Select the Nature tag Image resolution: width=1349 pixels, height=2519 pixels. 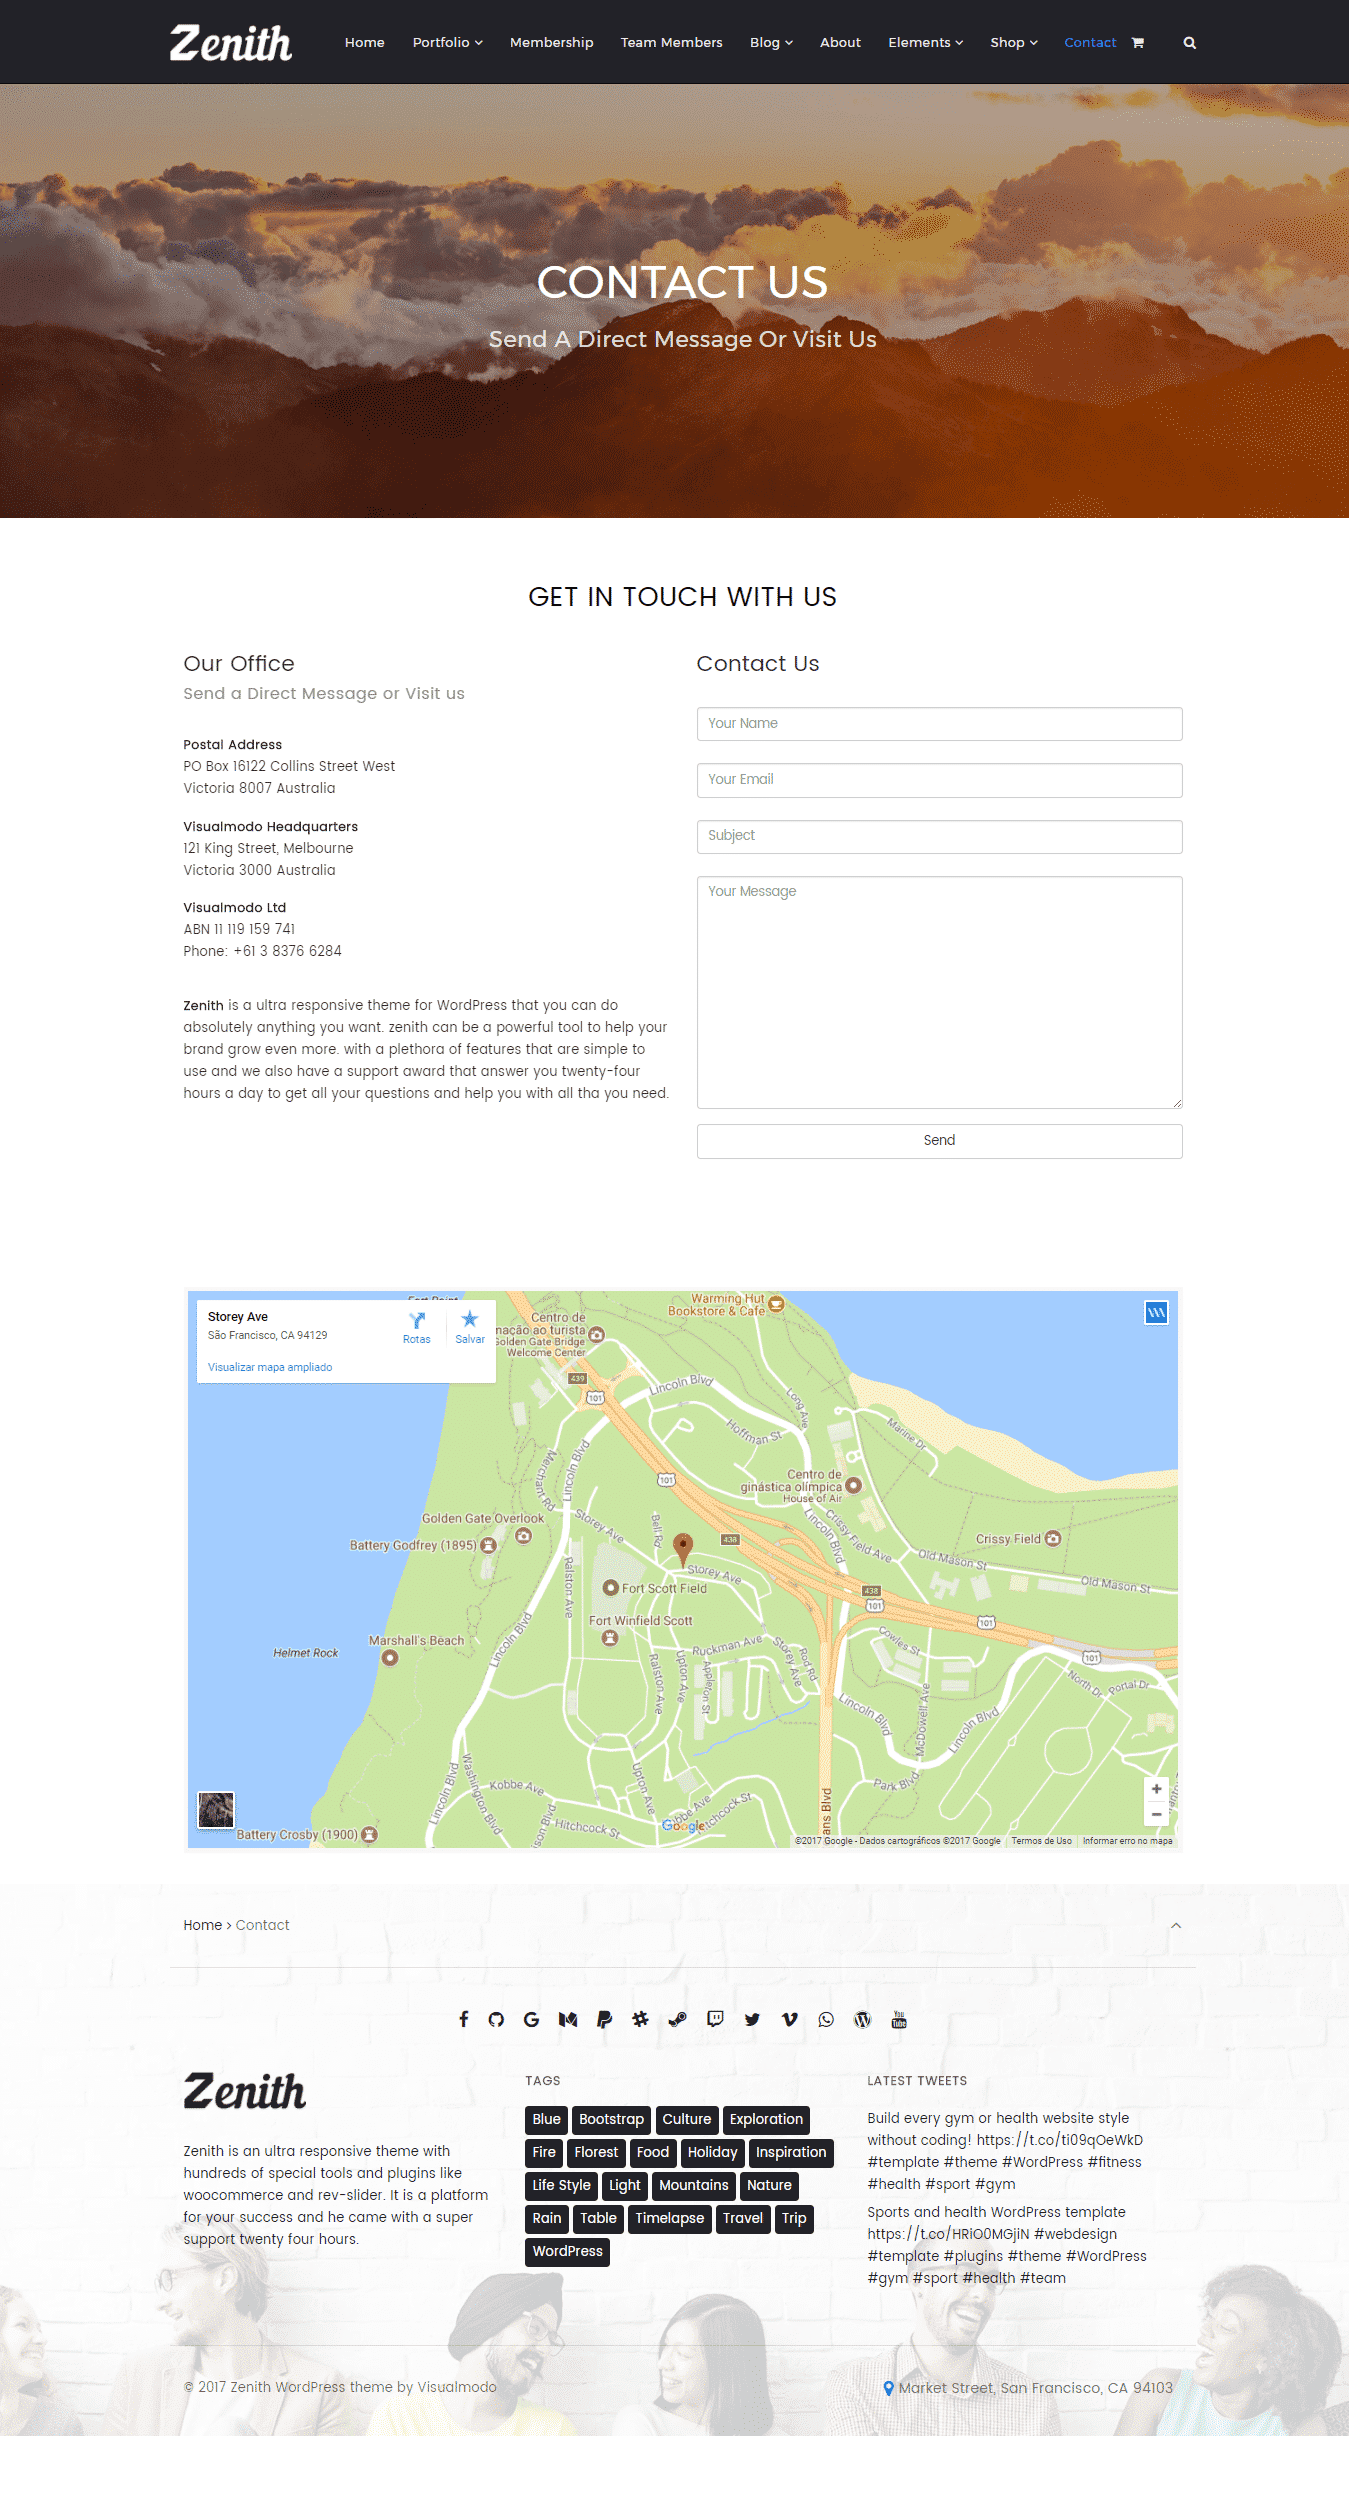click(x=769, y=2185)
